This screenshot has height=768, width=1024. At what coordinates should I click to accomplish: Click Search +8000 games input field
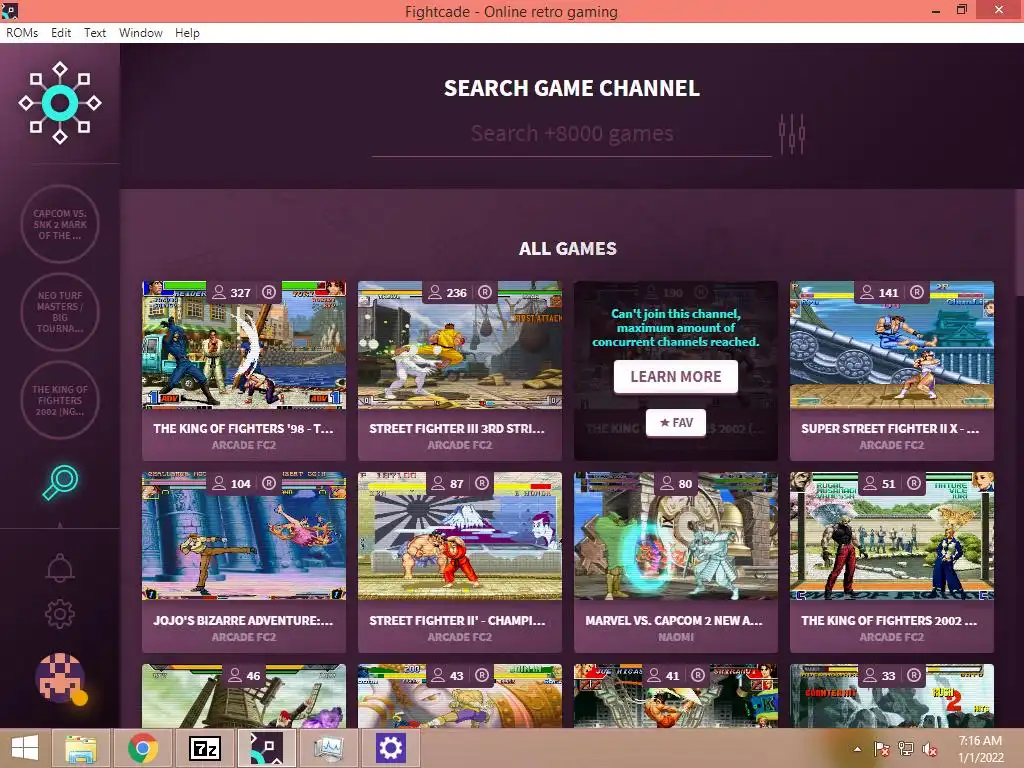pos(571,134)
